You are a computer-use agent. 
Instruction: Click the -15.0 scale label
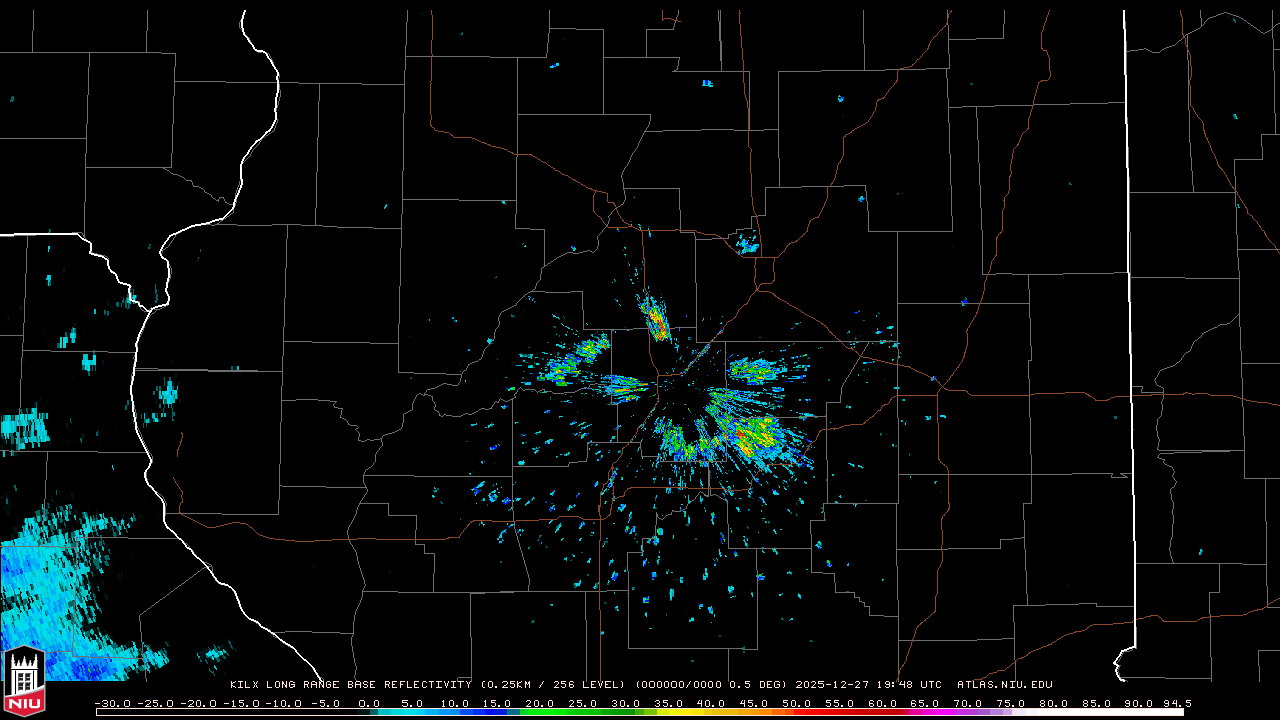(x=241, y=703)
